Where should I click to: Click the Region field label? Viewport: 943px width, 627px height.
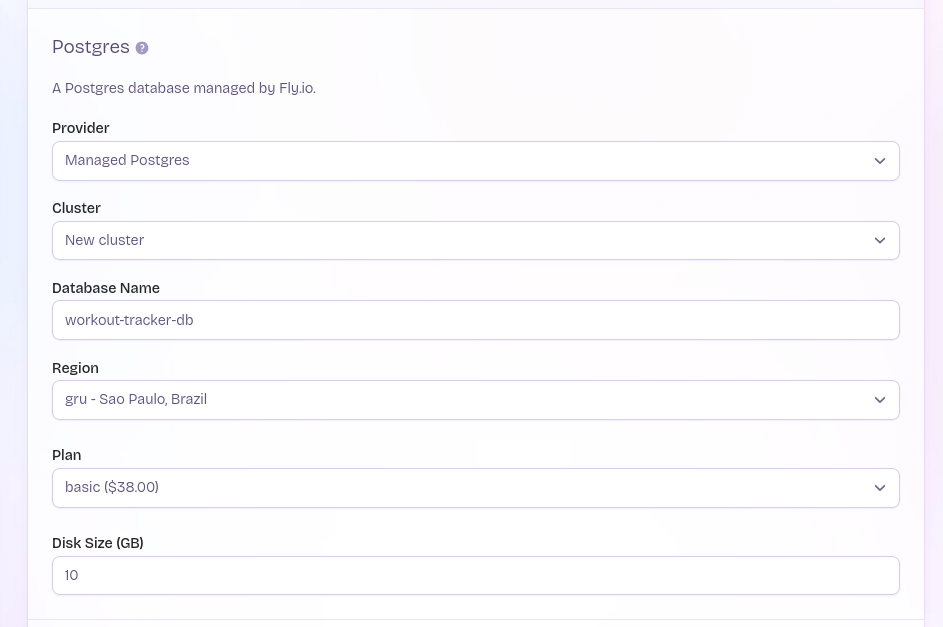(x=75, y=368)
